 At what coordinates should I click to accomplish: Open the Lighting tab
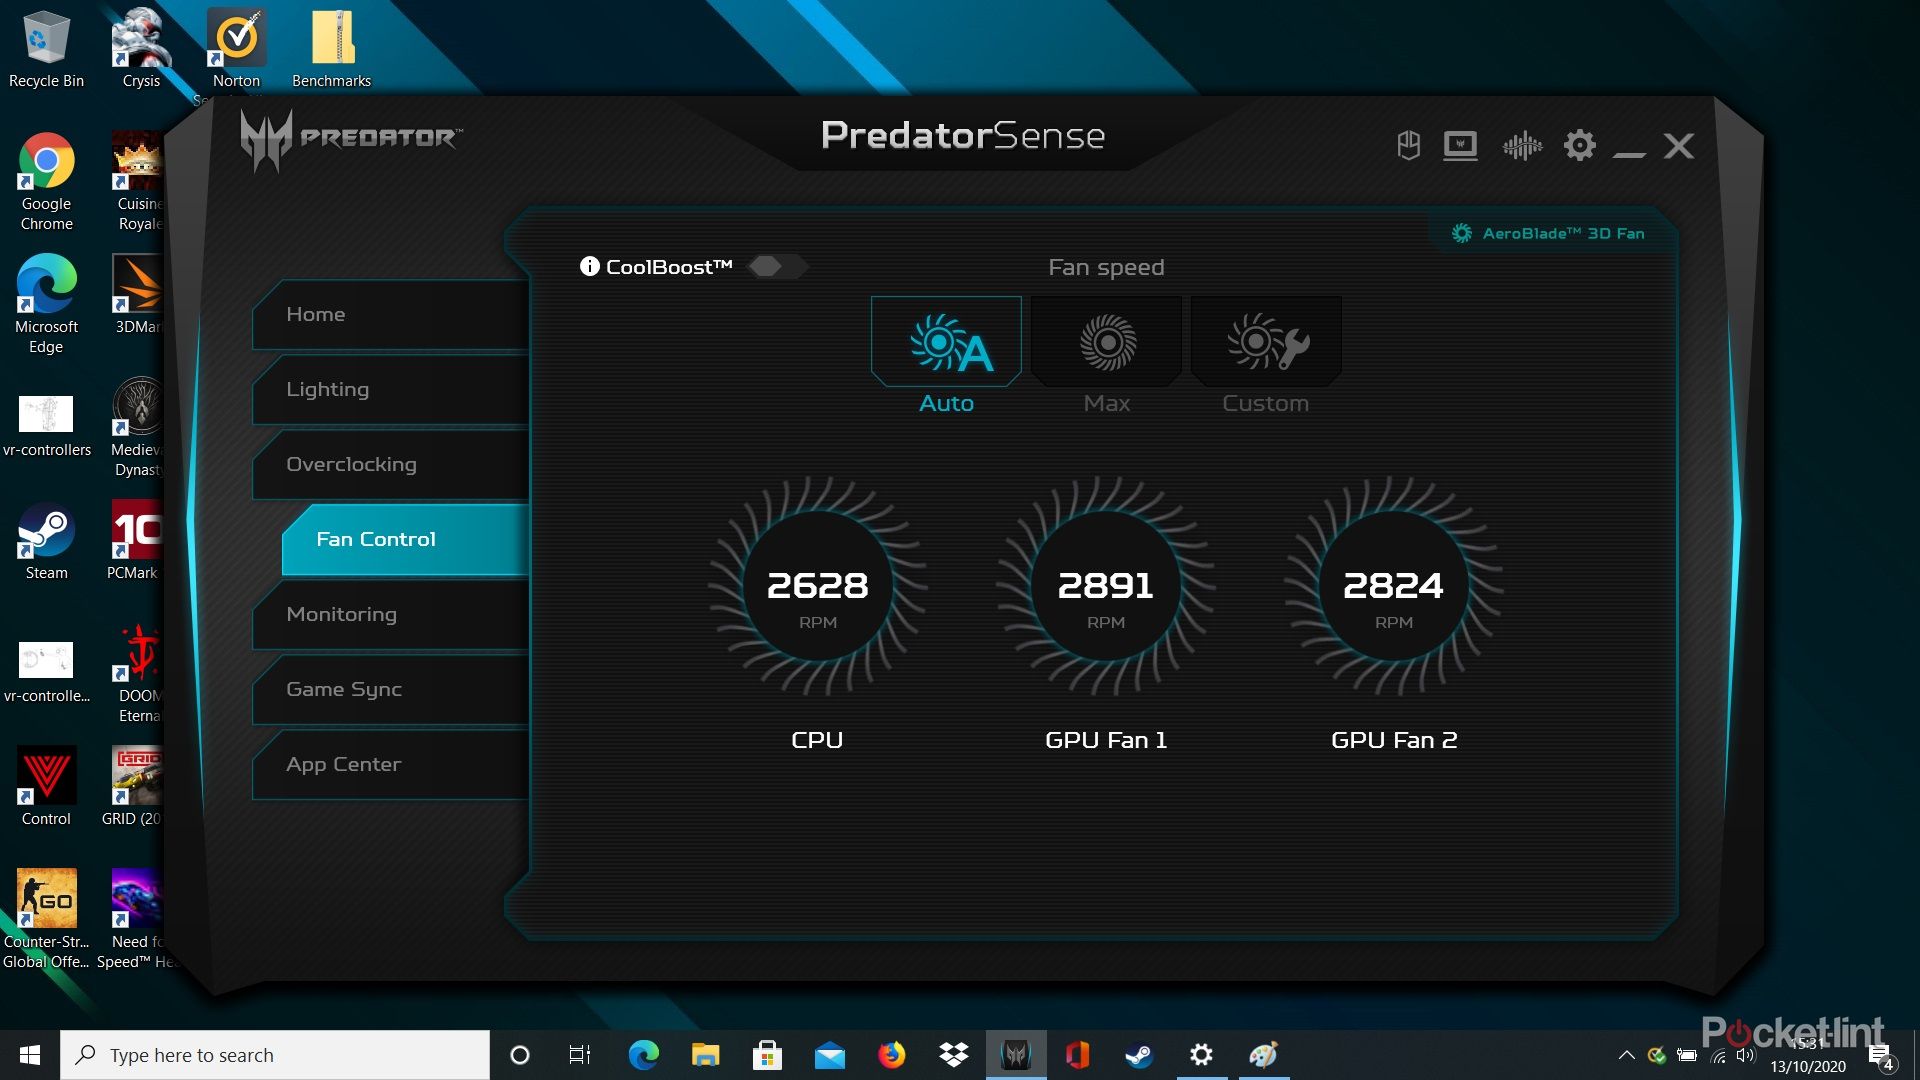click(x=327, y=389)
